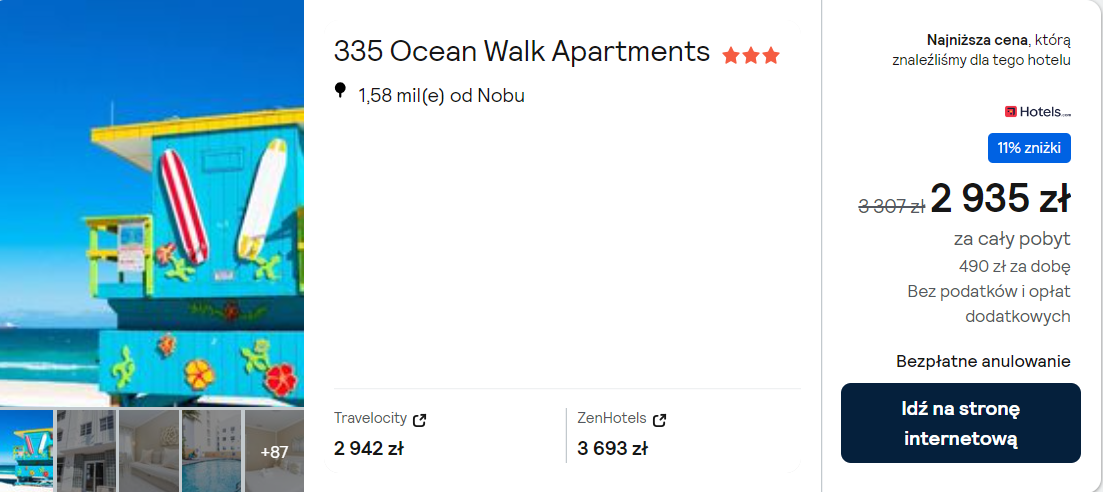Click the ZenHotels external link icon

tap(660, 419)
